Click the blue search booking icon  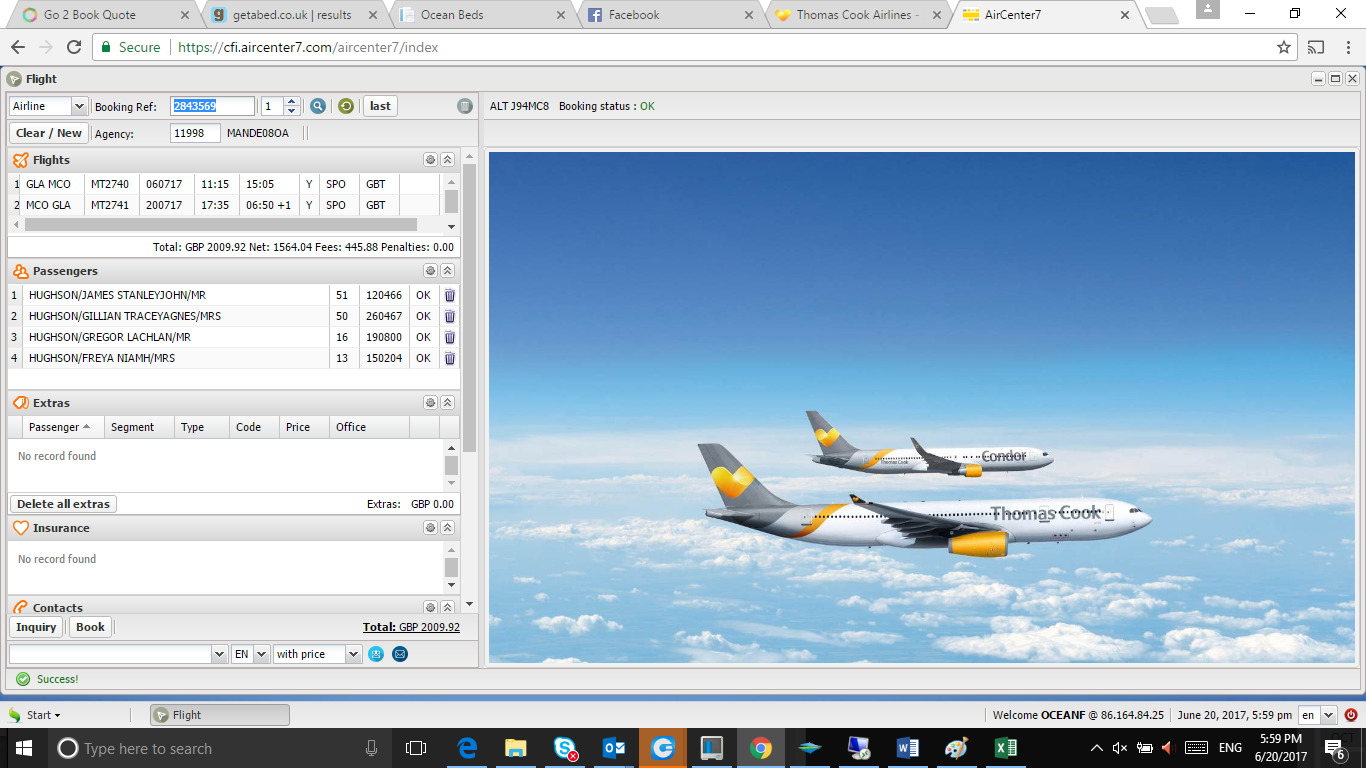(318, 106)
